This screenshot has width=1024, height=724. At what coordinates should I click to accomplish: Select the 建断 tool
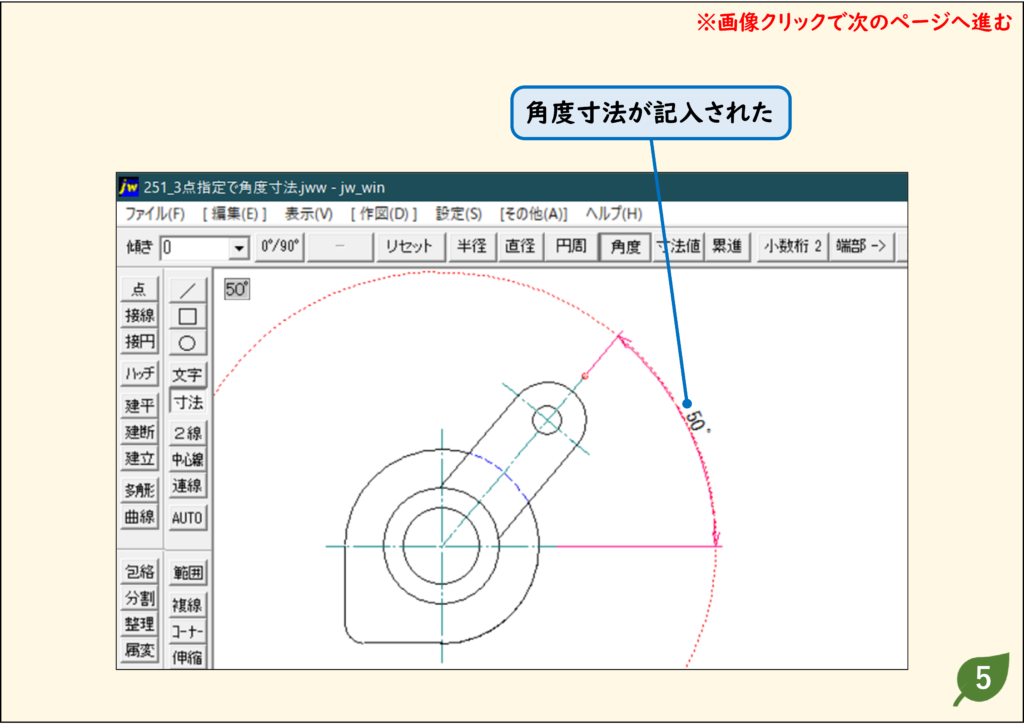[x=139, y=432]
